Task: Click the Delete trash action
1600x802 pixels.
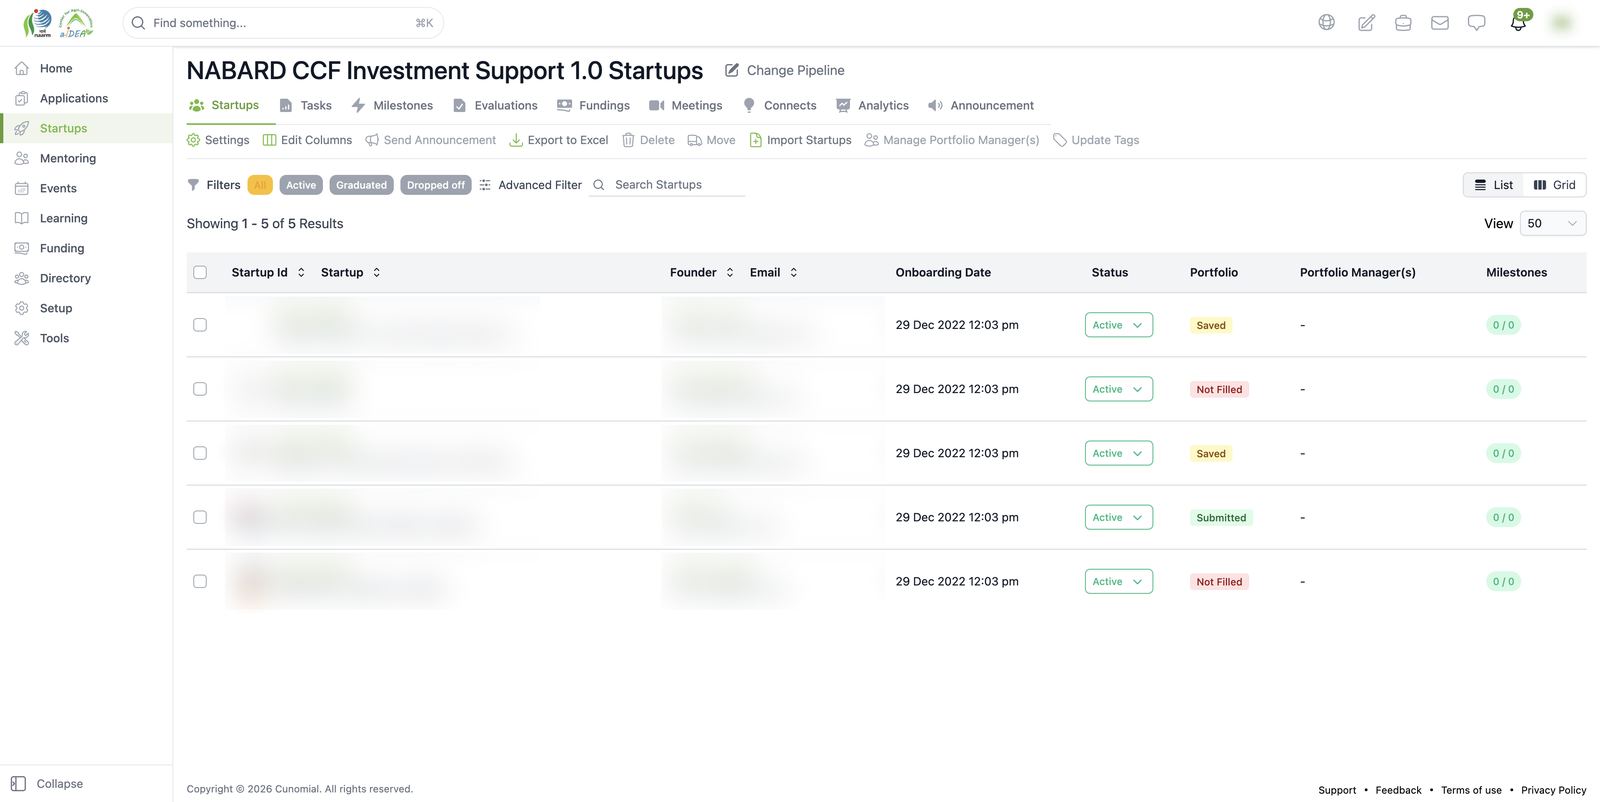Action: [648, 140]
